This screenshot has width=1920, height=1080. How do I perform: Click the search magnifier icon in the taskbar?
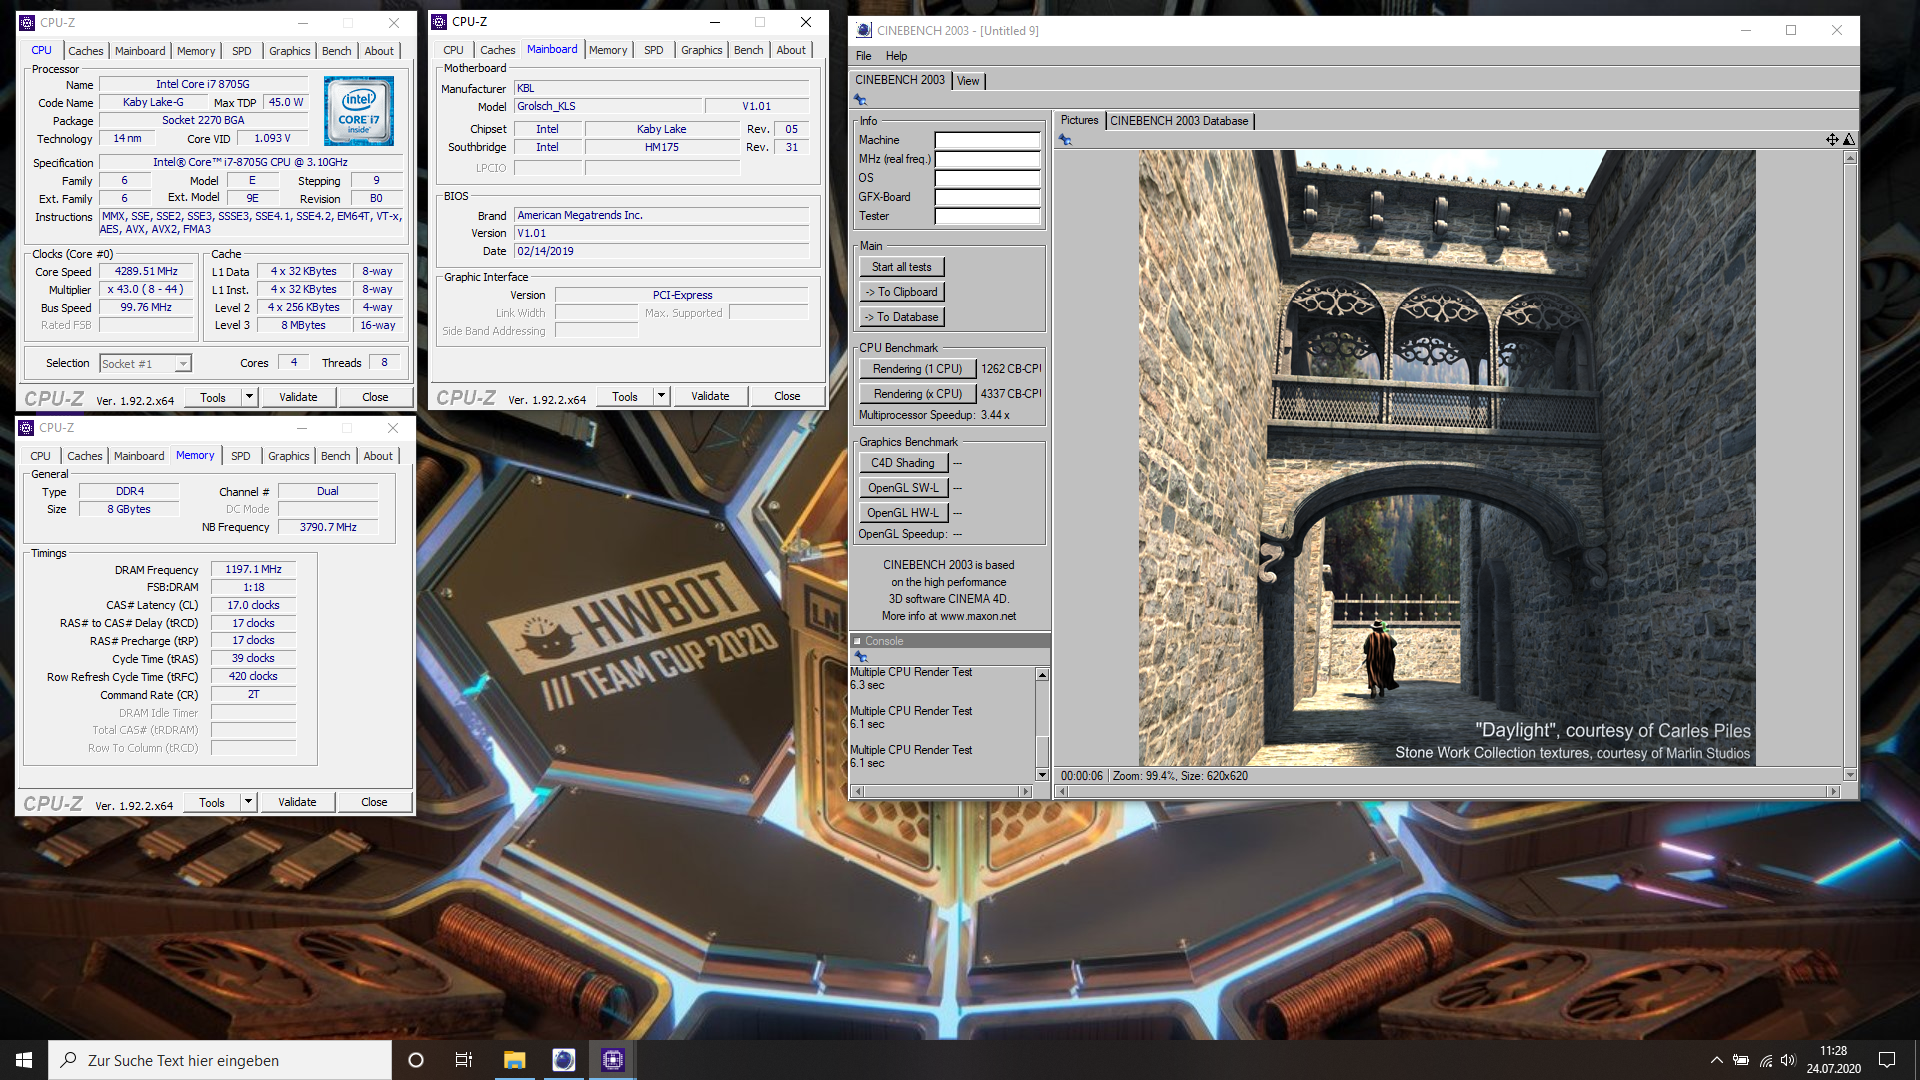(x=69, y=1060)
